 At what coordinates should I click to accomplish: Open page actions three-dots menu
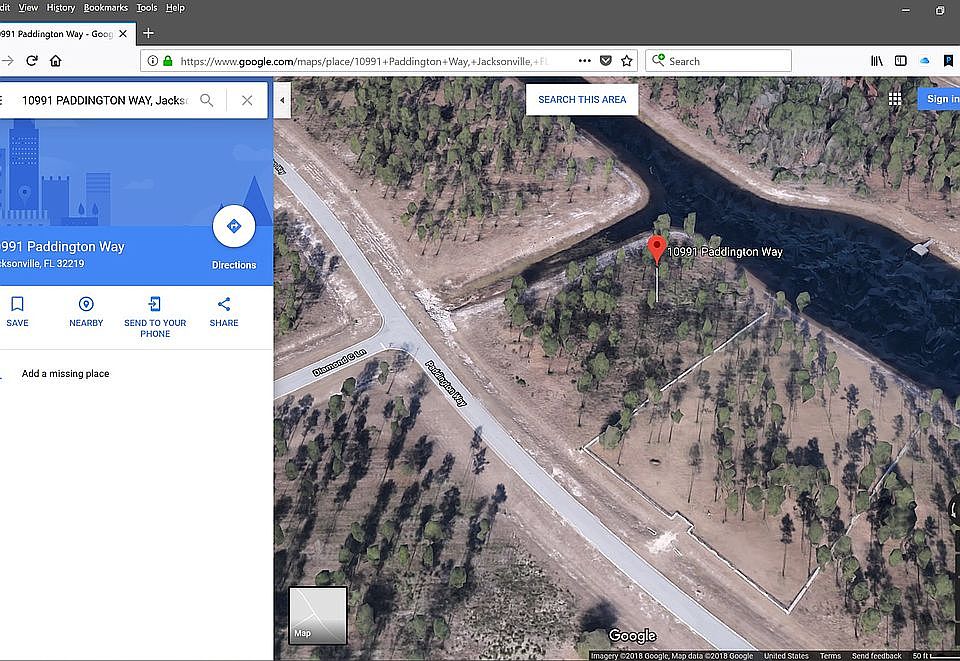(x=585, y=61)
